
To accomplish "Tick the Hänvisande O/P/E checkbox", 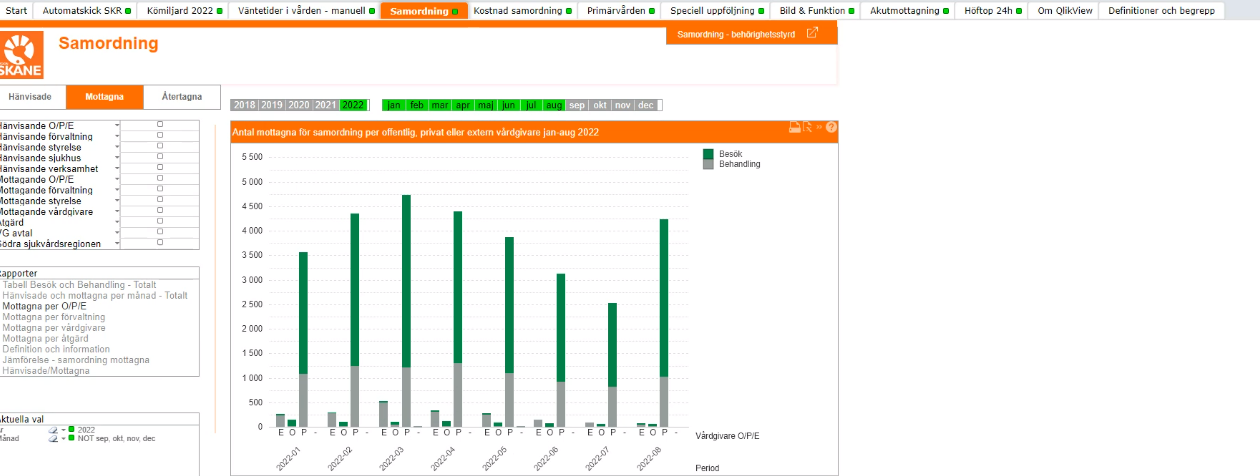I will point(160,124).
